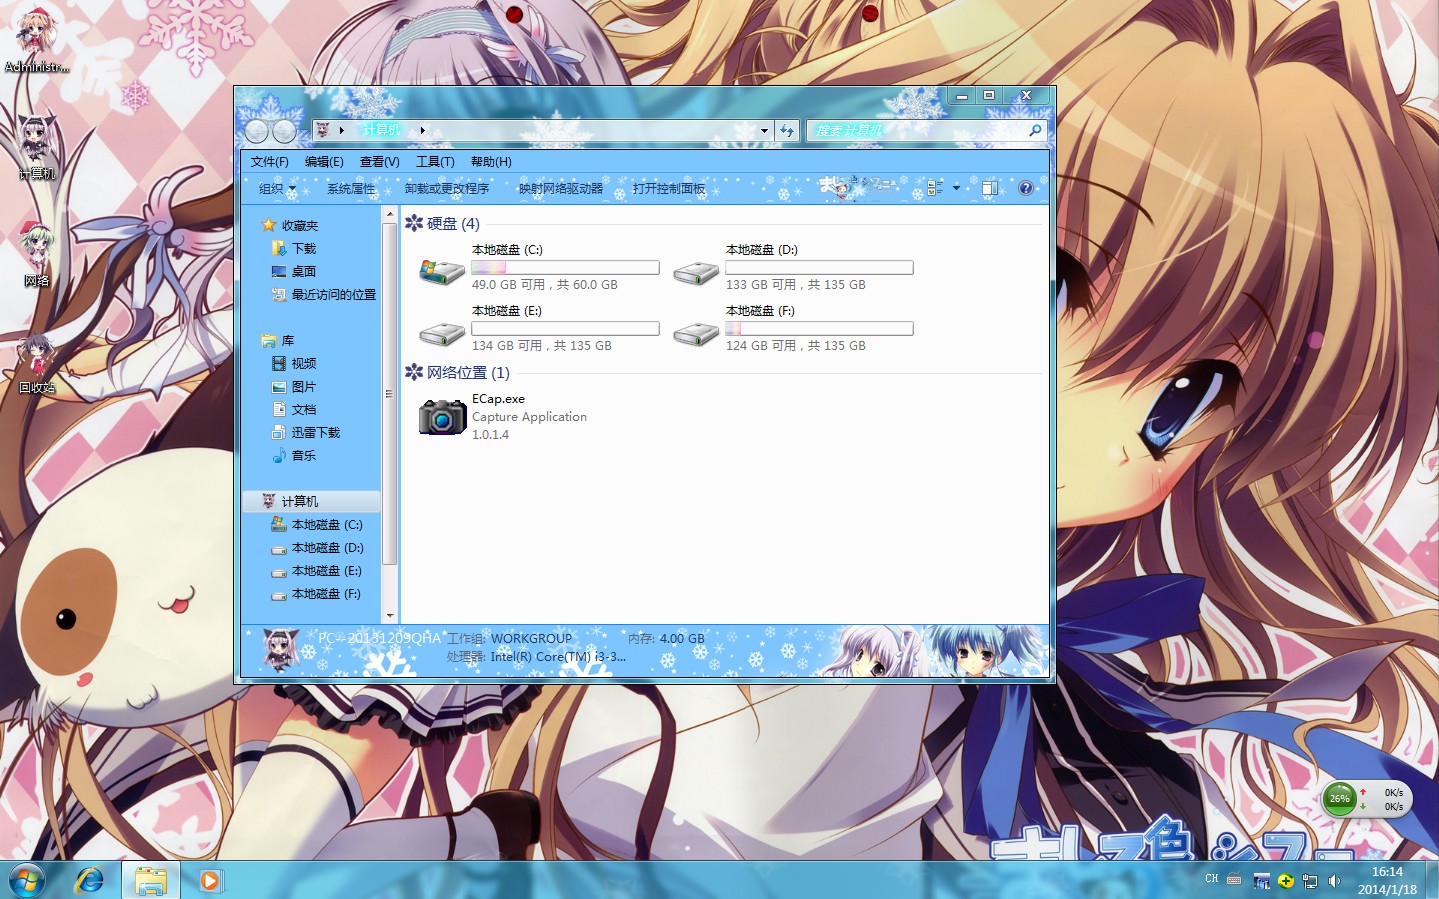Open the Administrator desktop icon

point(36,40)
